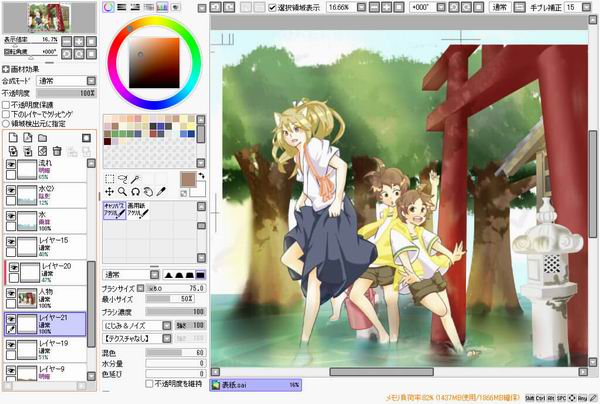Toggle the 選択領域表示 checkbox
The height and width of the screenshot is (404, 600).
(x=272, y=8)
